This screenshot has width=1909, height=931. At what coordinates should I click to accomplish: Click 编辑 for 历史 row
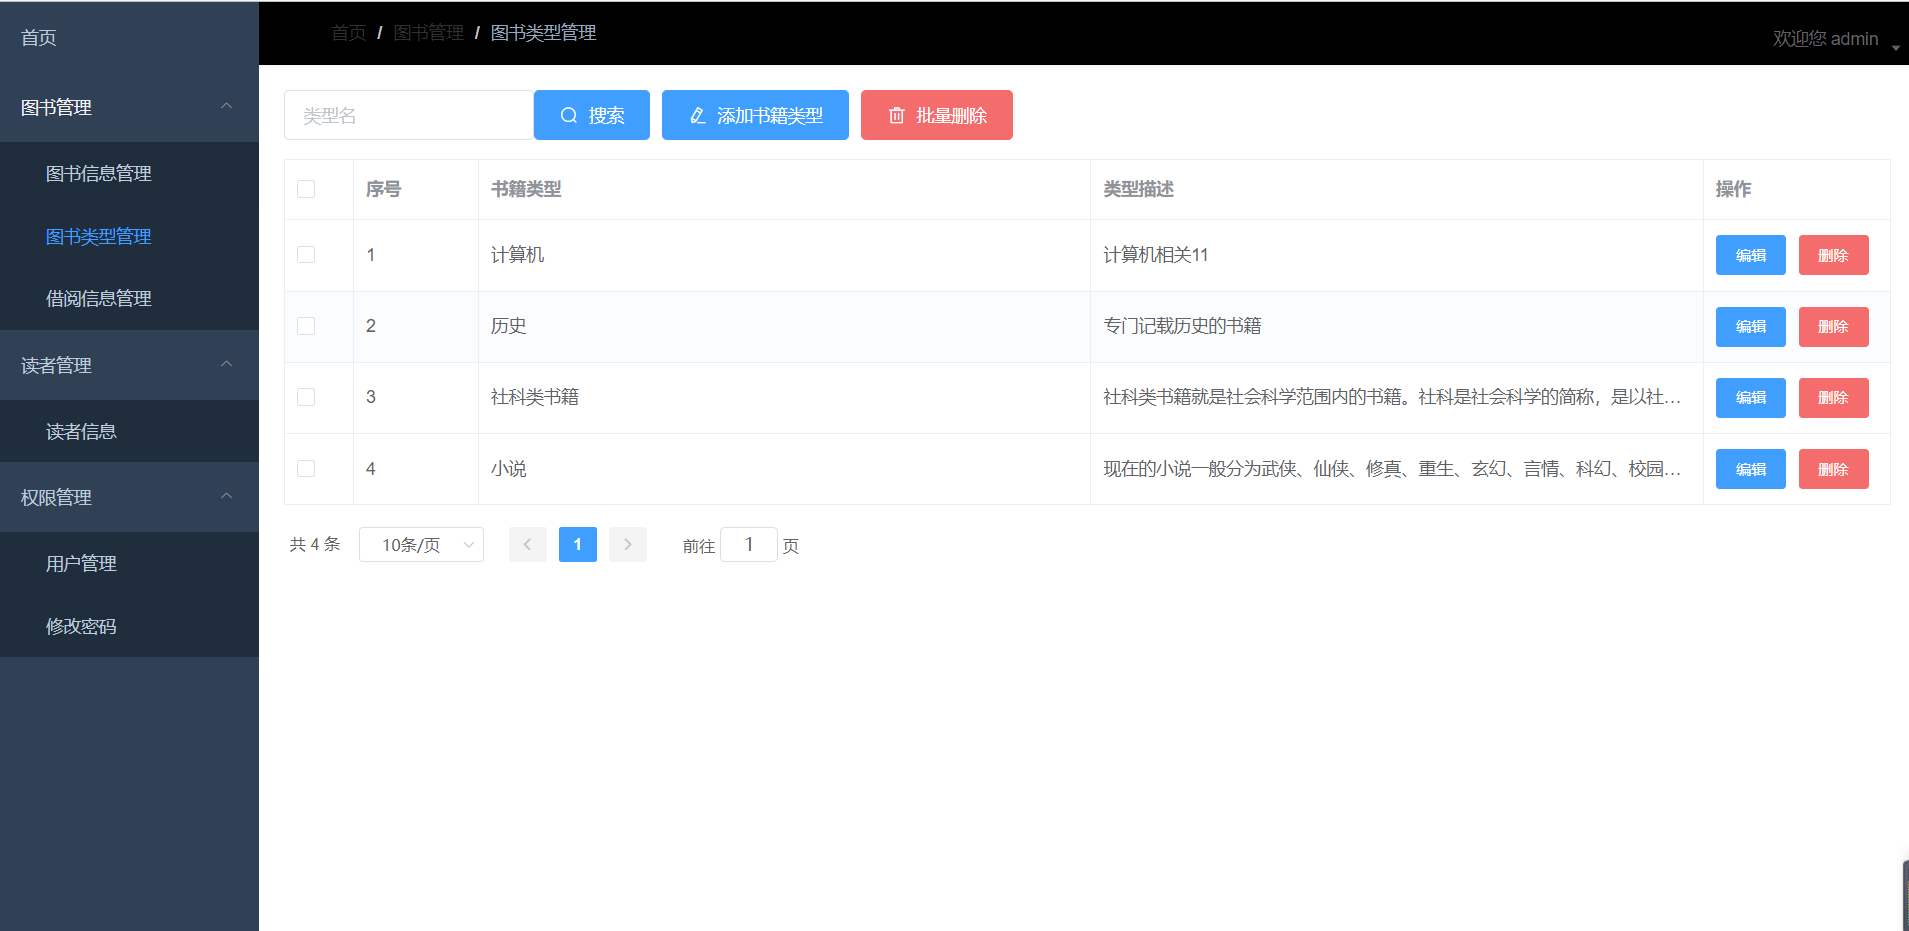tap(1750, 327)
